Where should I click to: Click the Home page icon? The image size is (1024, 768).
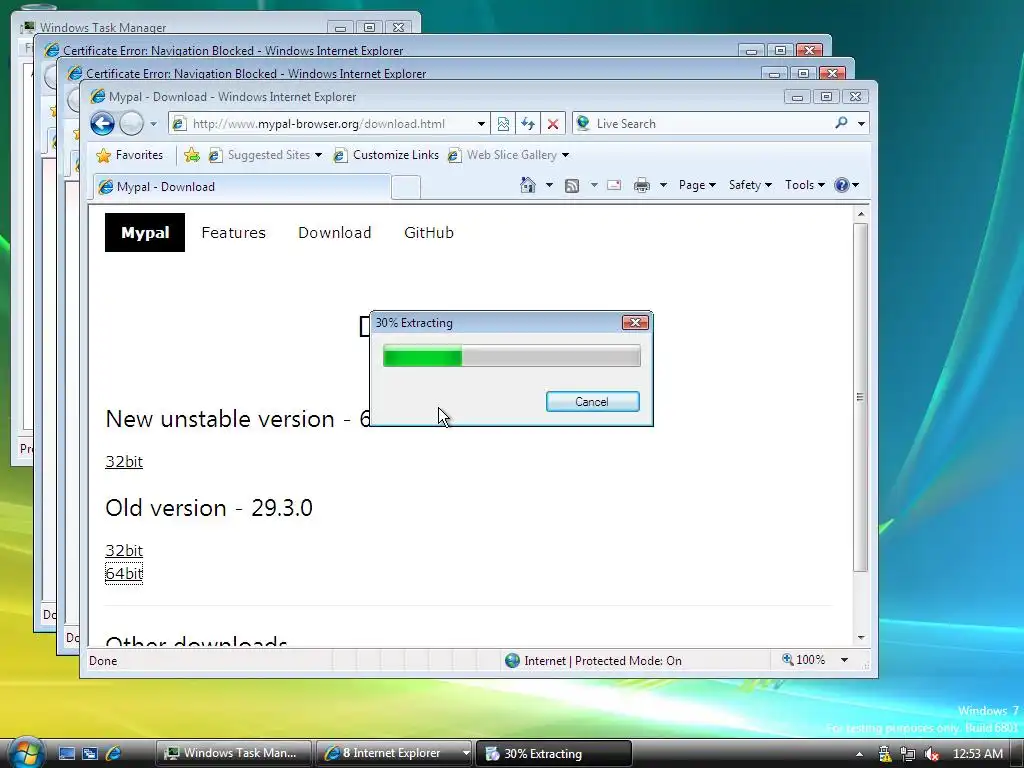point(528,185)
